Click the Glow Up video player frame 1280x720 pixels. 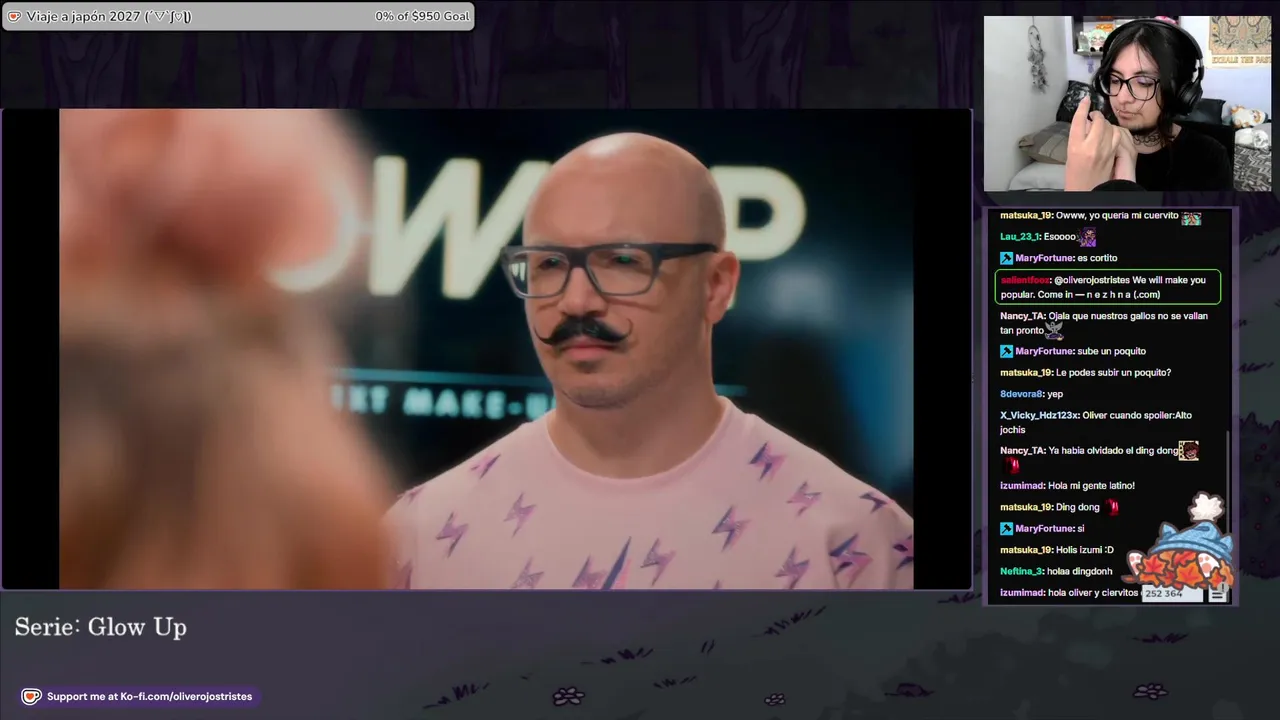(x=486, y=349)
